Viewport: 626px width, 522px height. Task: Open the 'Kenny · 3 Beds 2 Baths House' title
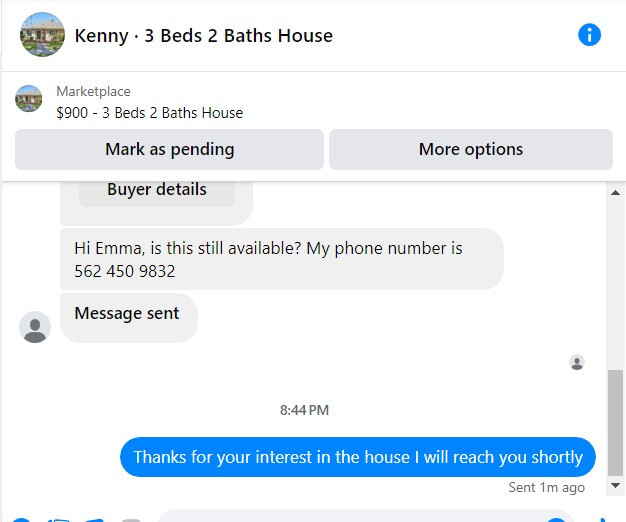point(204,36)
